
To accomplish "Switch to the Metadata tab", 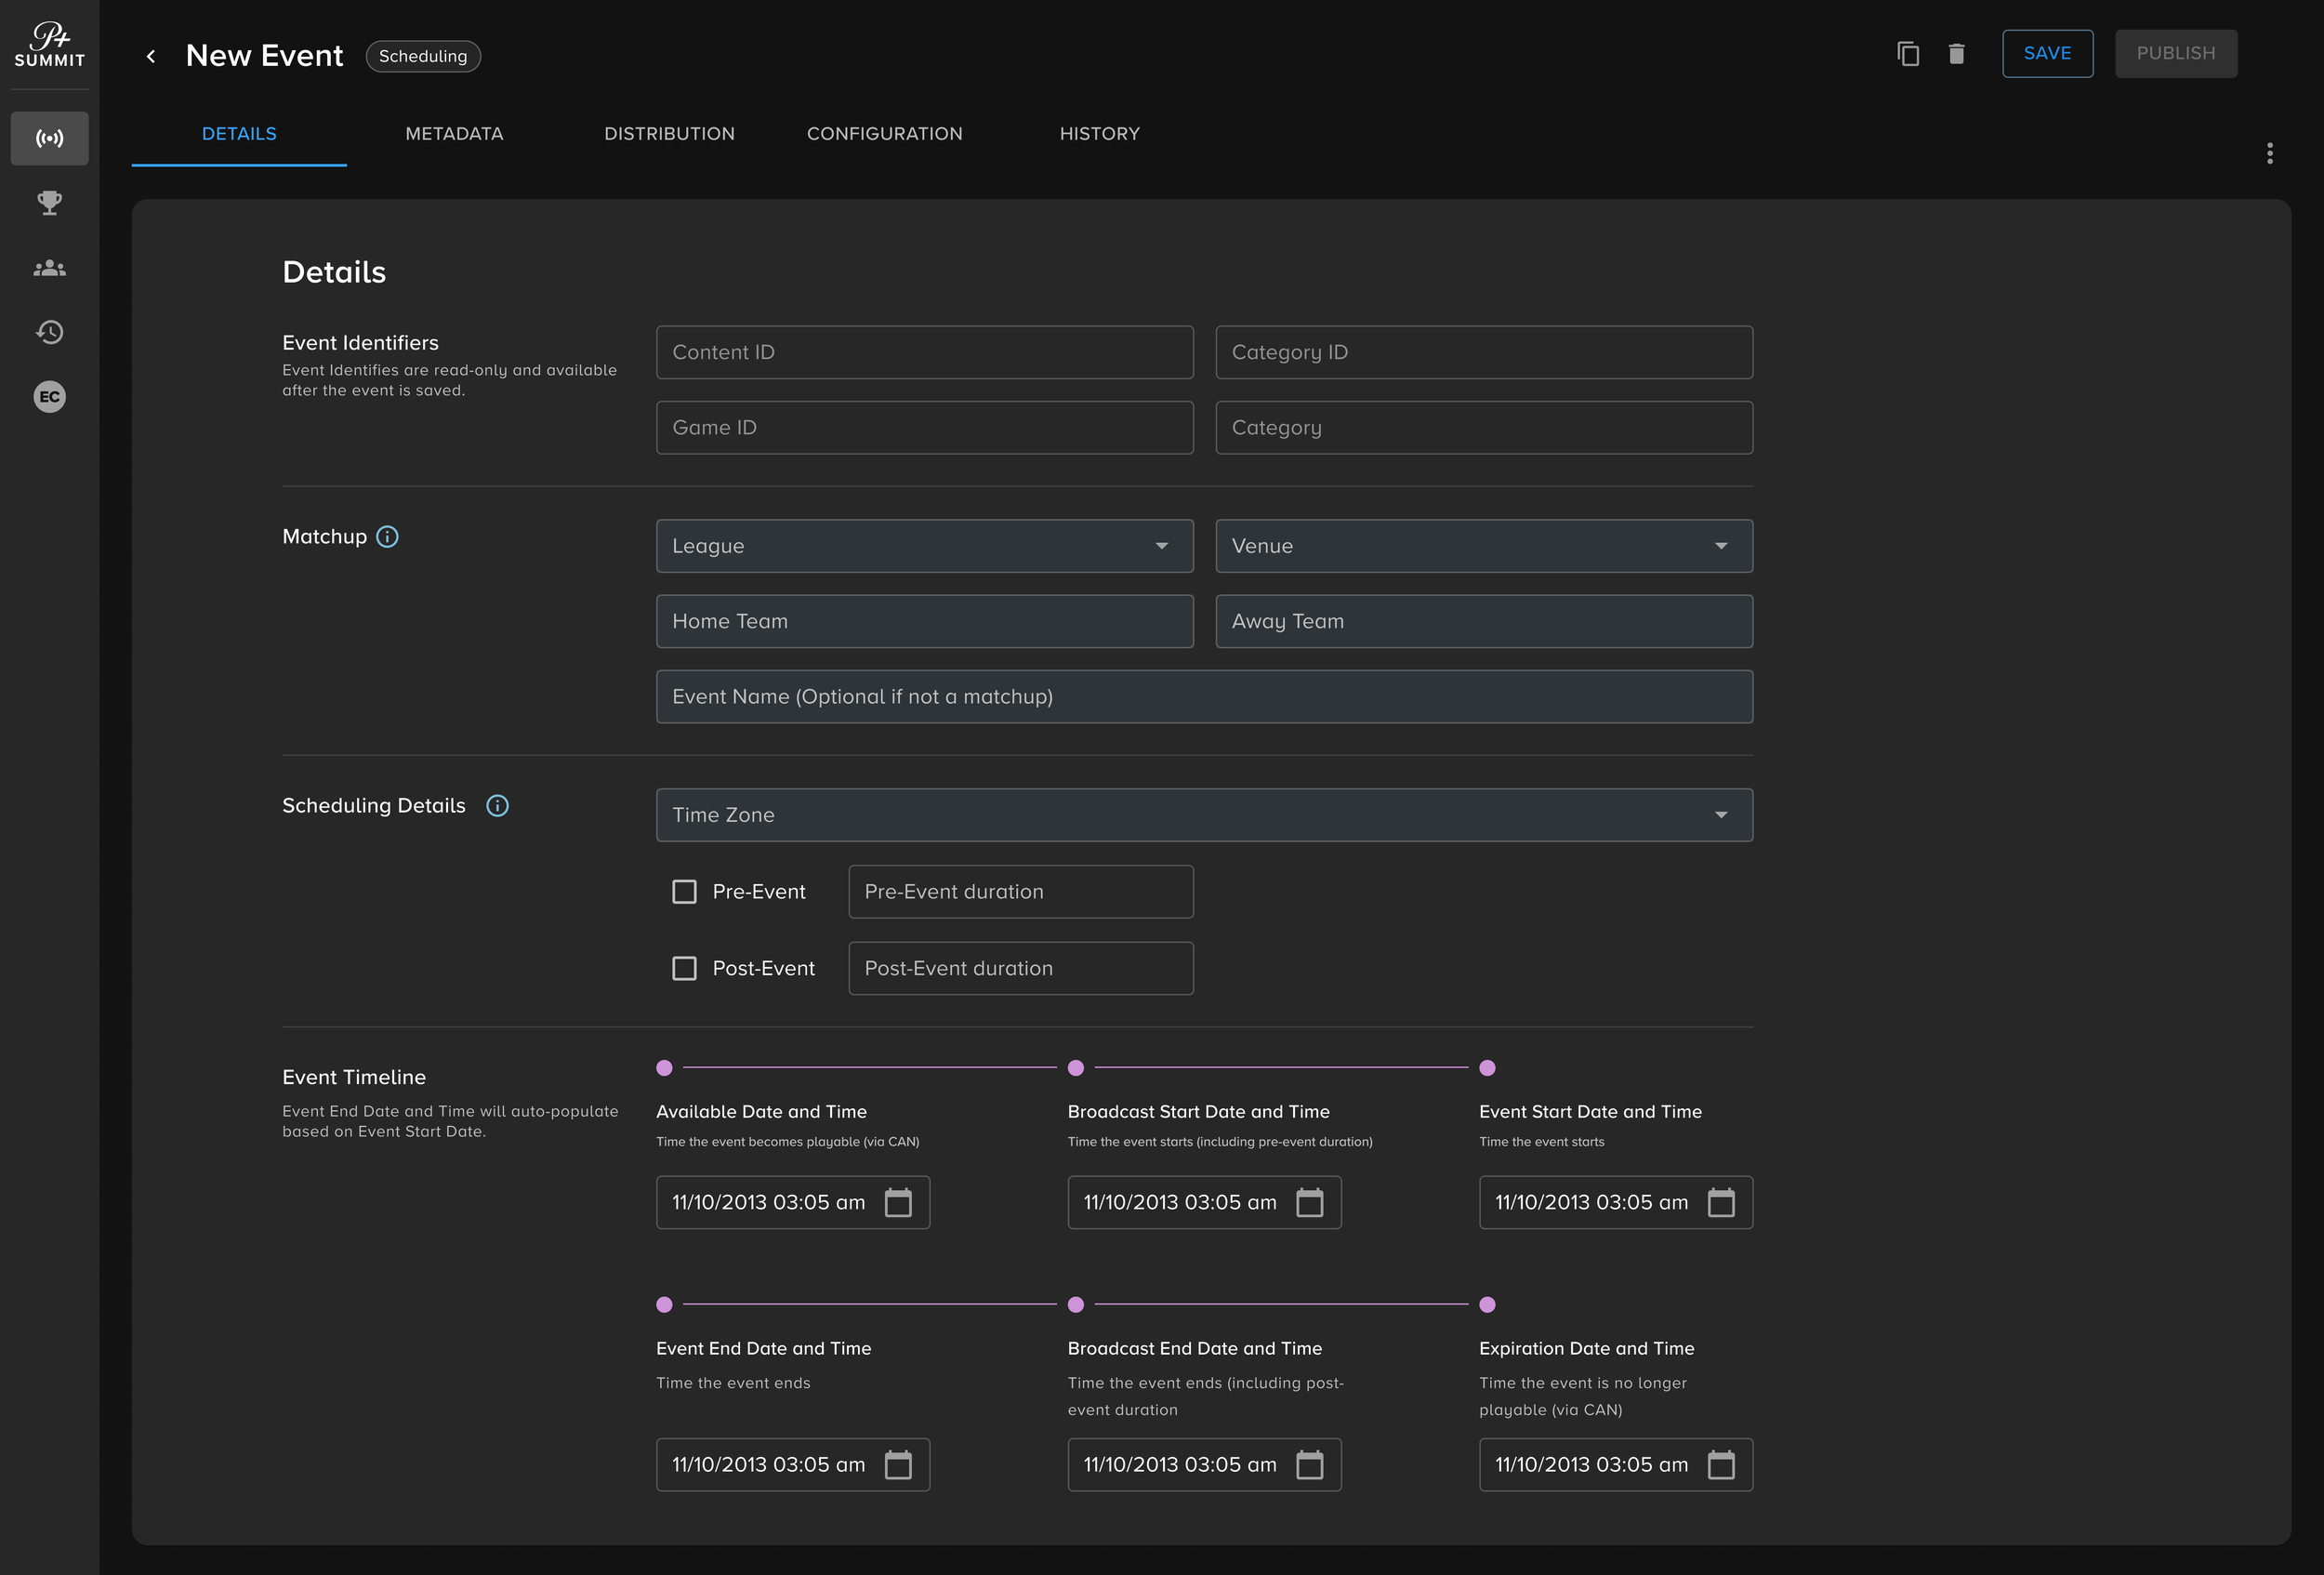I will click(454, 134).
